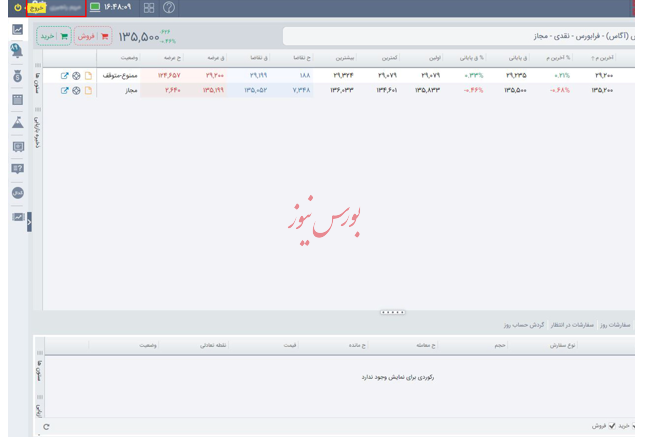
Task: Sort by the کمترین column header
Action: pyautogui.click(x=389, y=58)
